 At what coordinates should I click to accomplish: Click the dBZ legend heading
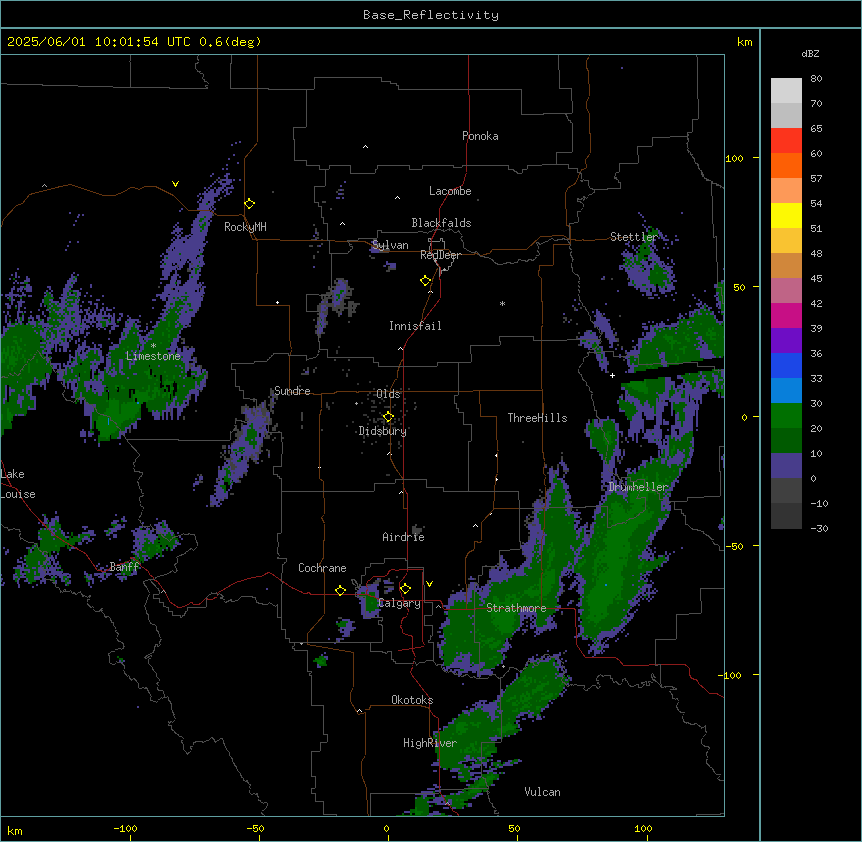(810, 53)
